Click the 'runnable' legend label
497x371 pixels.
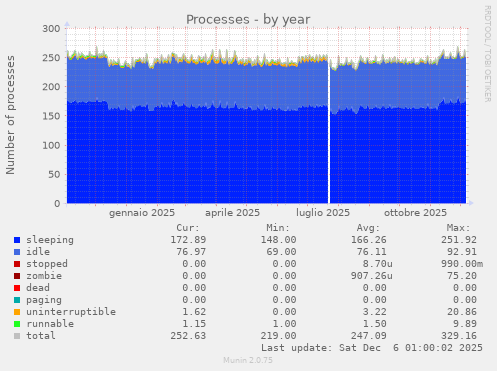point(50,324)
